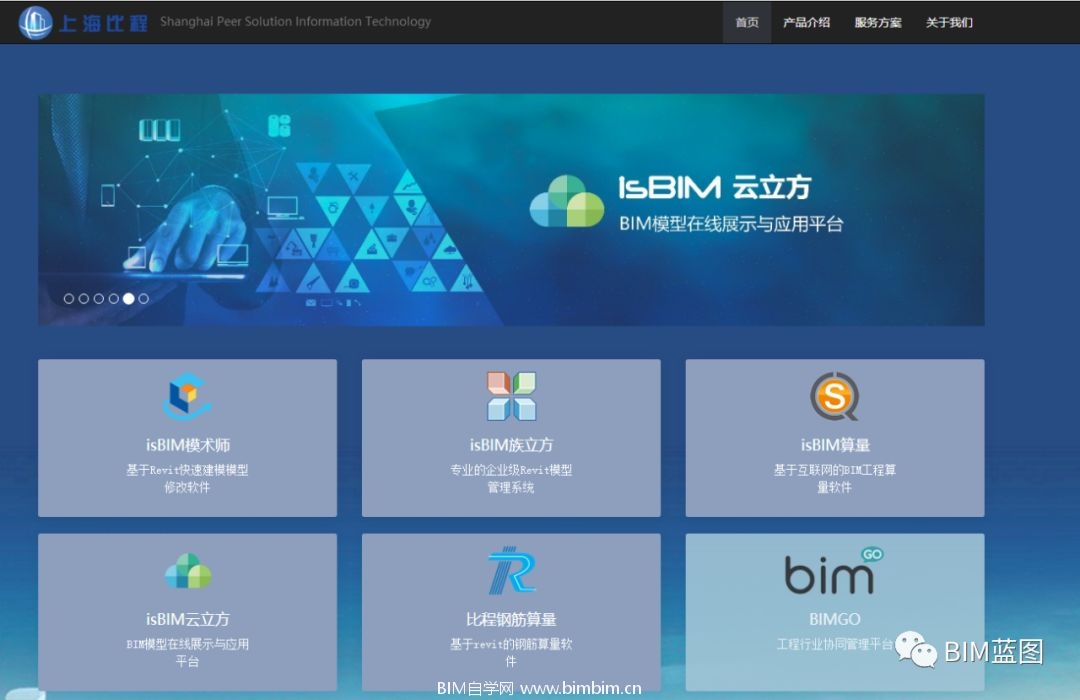Open the isBIM模术师 title link

click(187, 445)
